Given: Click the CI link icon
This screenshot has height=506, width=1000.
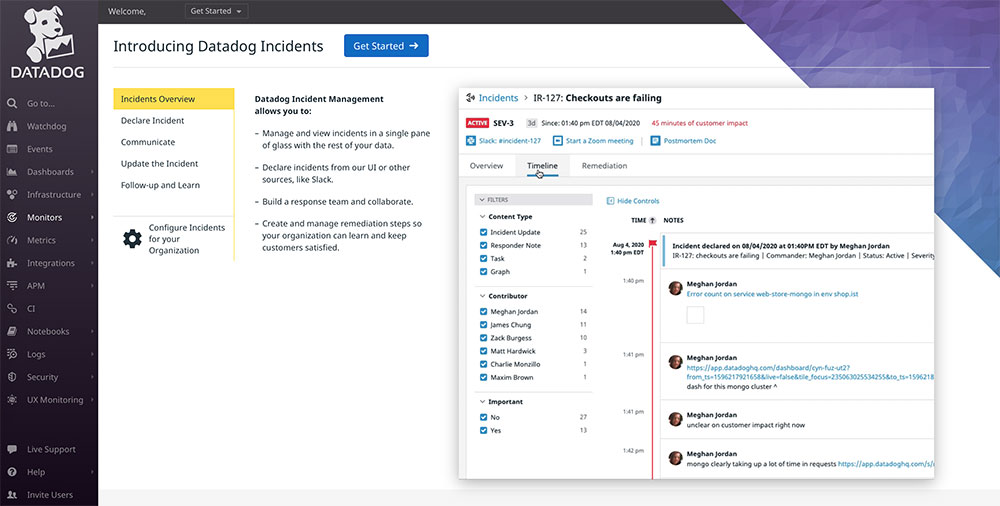Looking at the screenshot, I should [11, 309].
